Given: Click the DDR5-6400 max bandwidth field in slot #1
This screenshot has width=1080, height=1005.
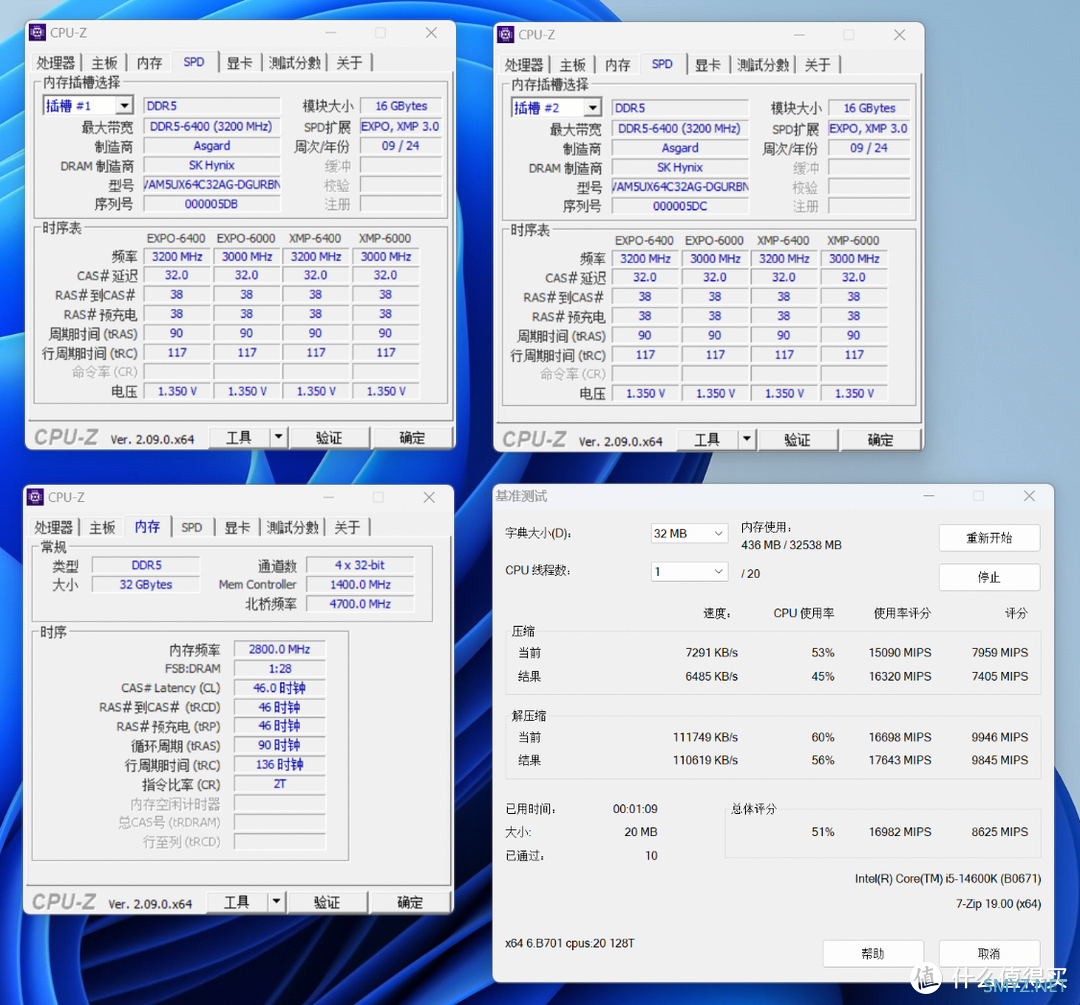Looking at the screenshot, I should pos(211,126).
